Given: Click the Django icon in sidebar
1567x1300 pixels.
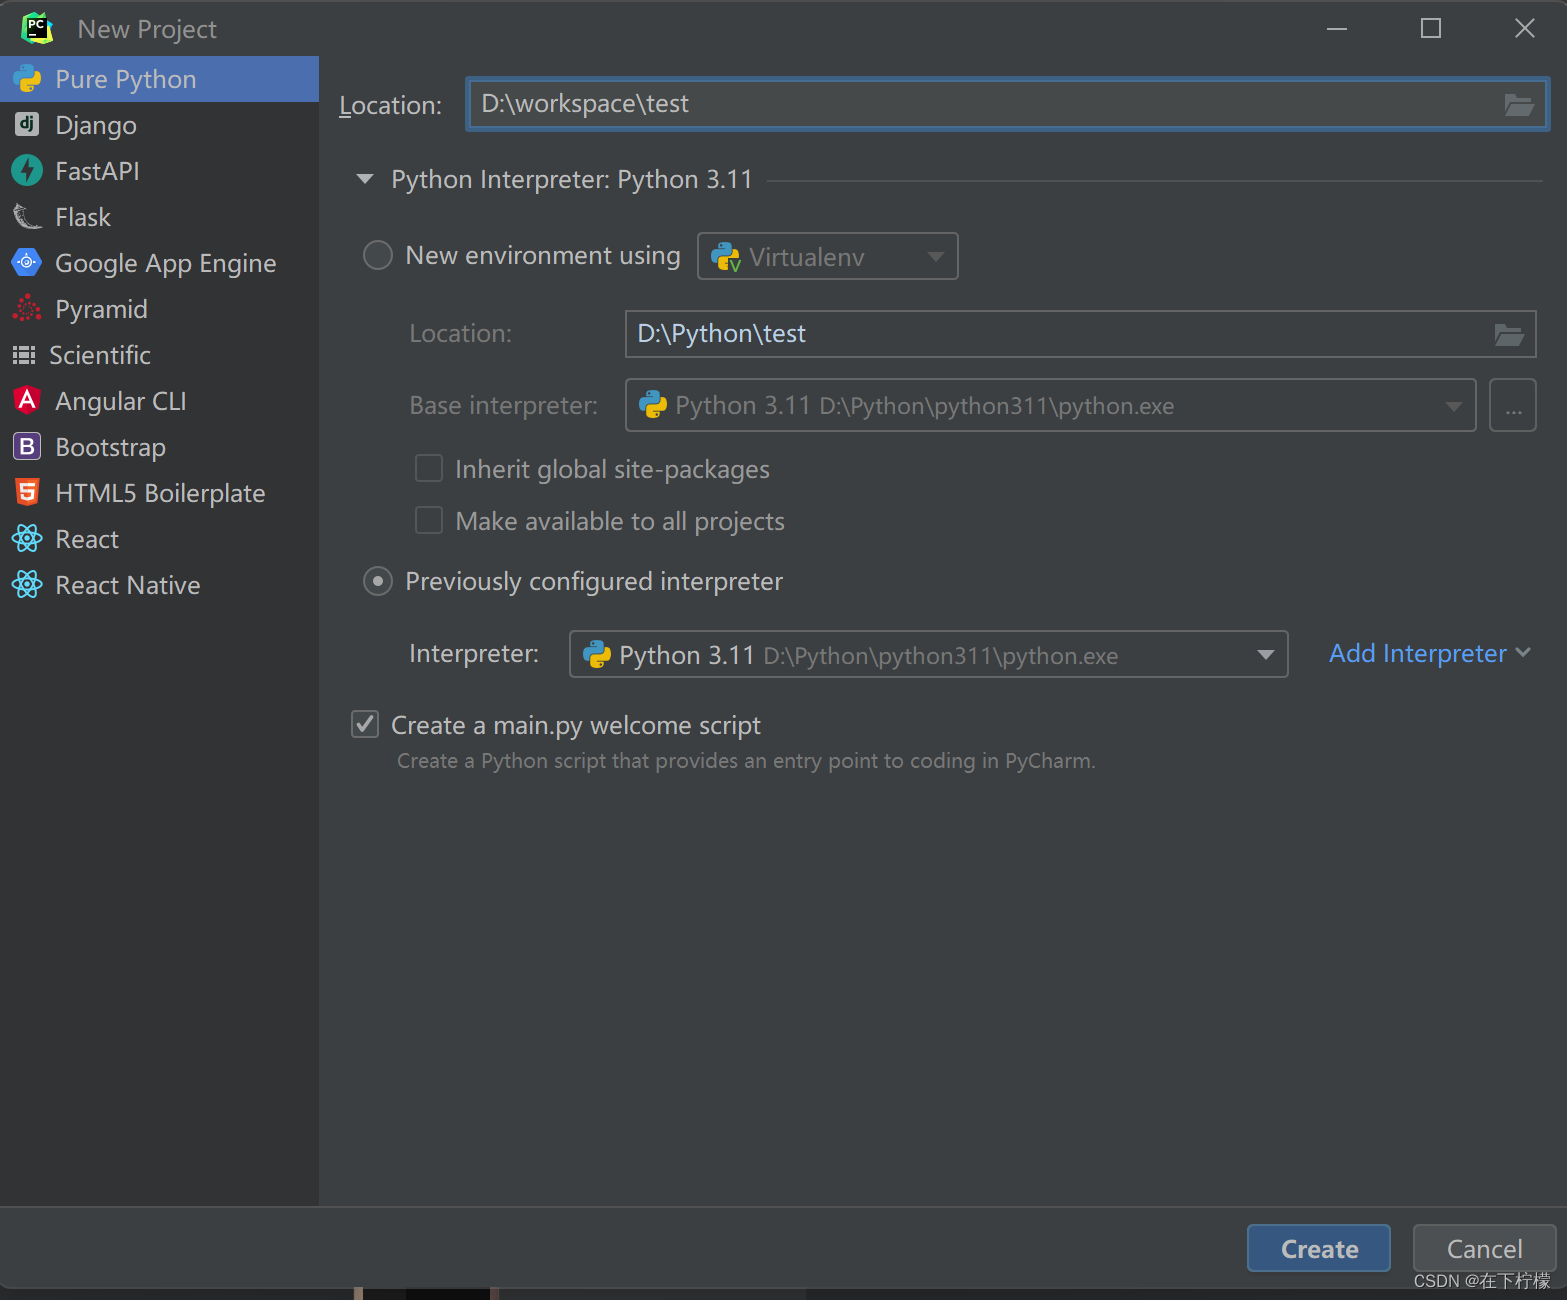Looking at the screenshot, I should [27, 124].
